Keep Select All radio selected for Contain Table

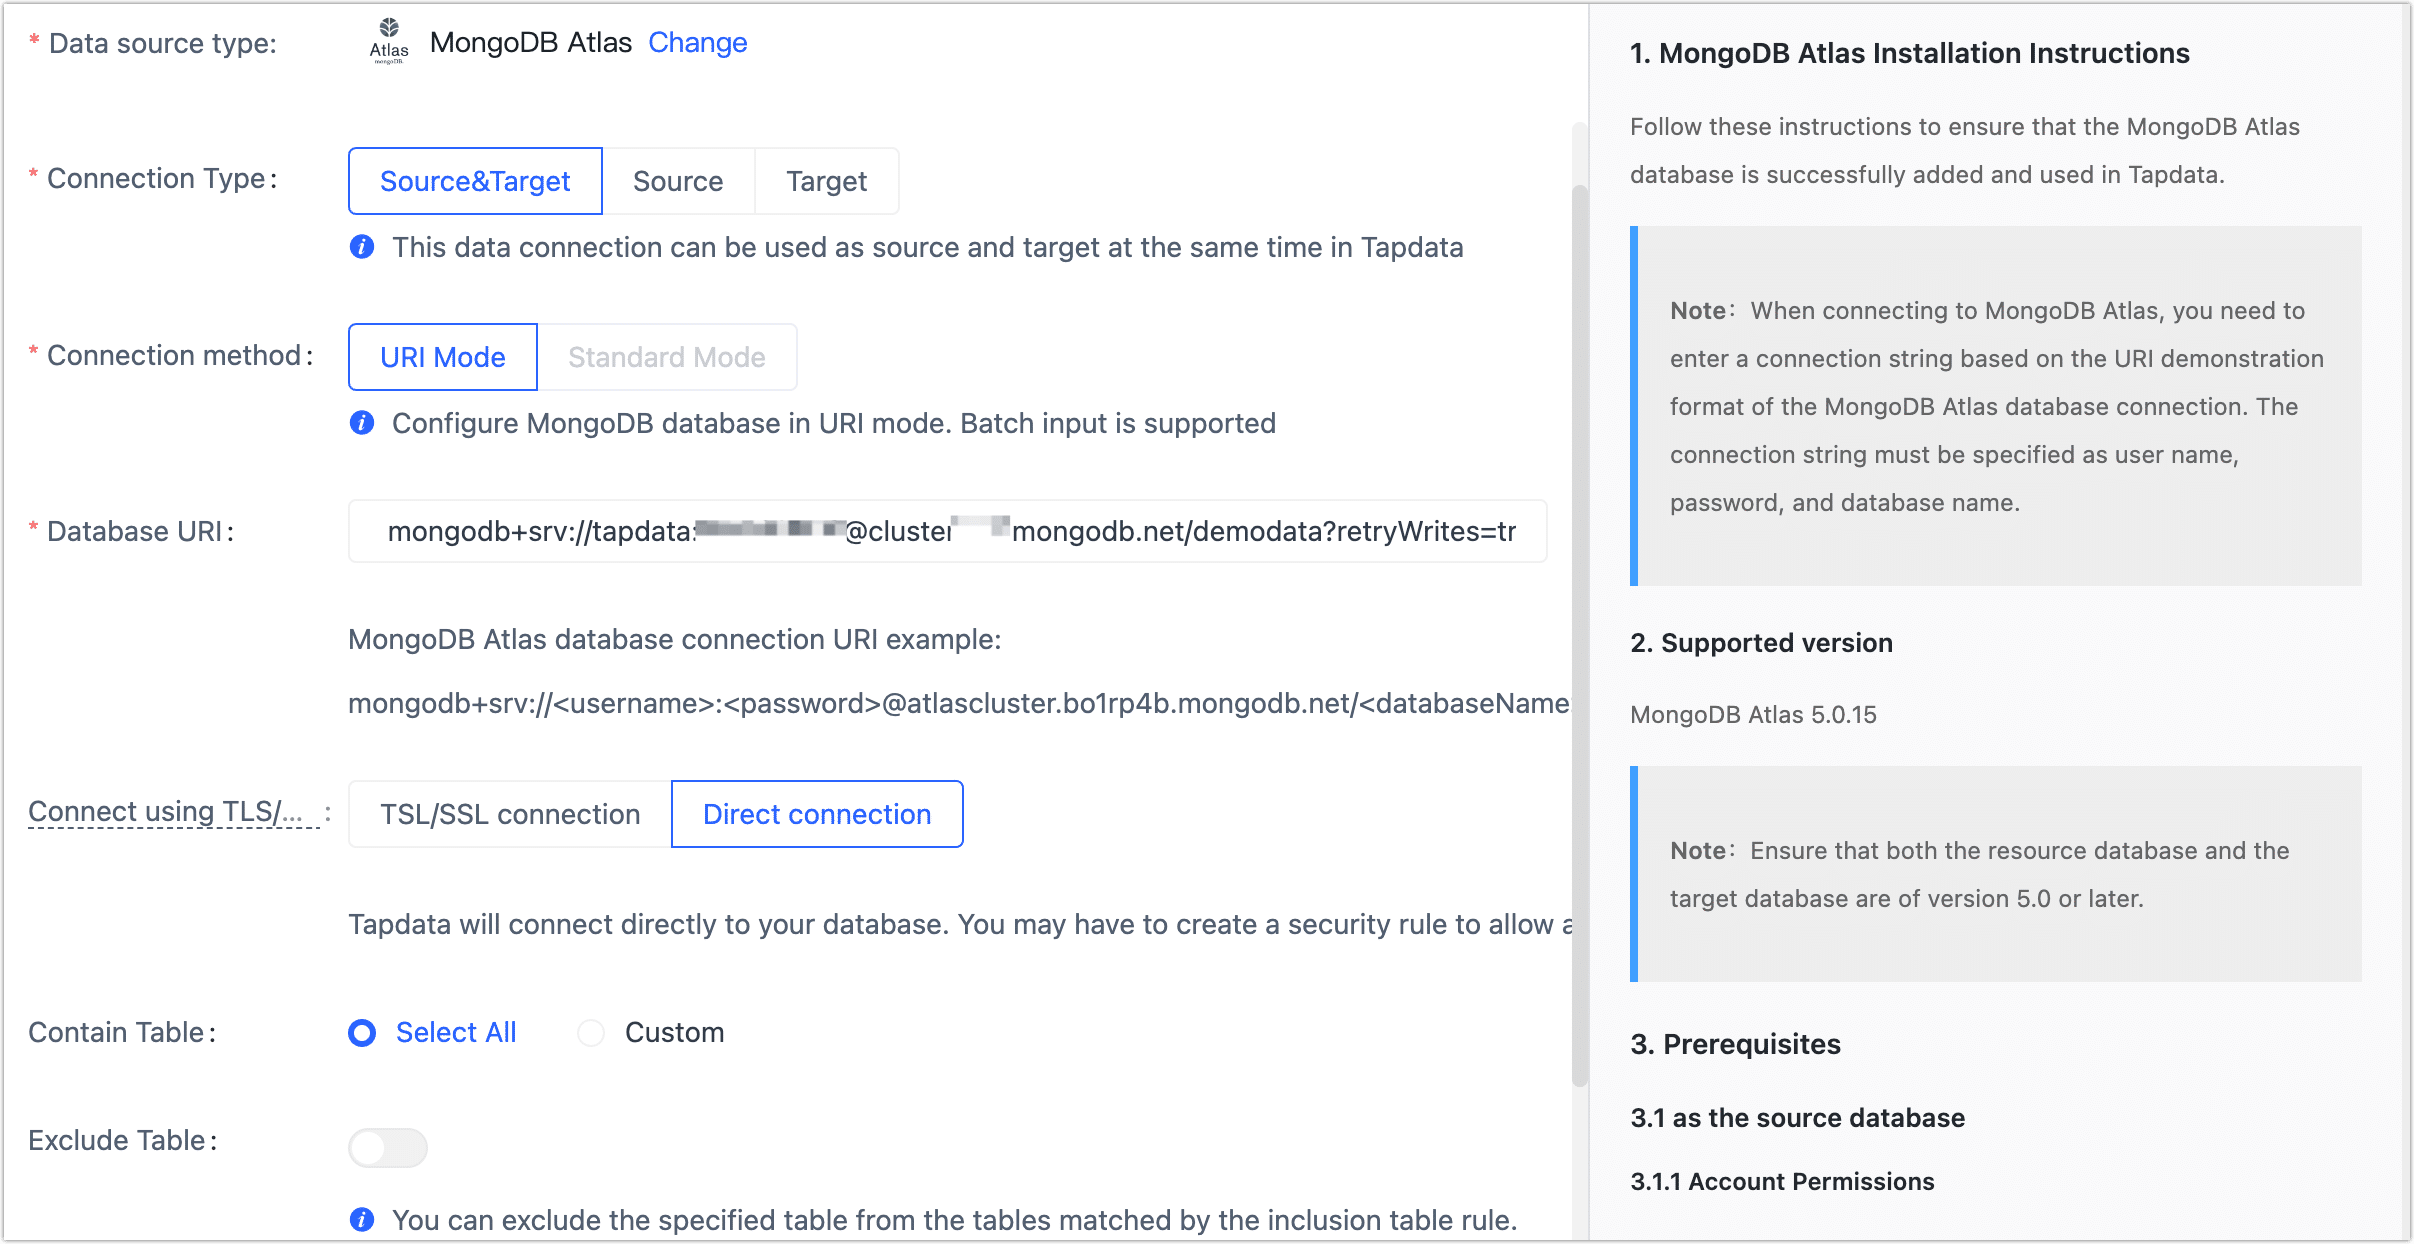tap(362, 1033)
